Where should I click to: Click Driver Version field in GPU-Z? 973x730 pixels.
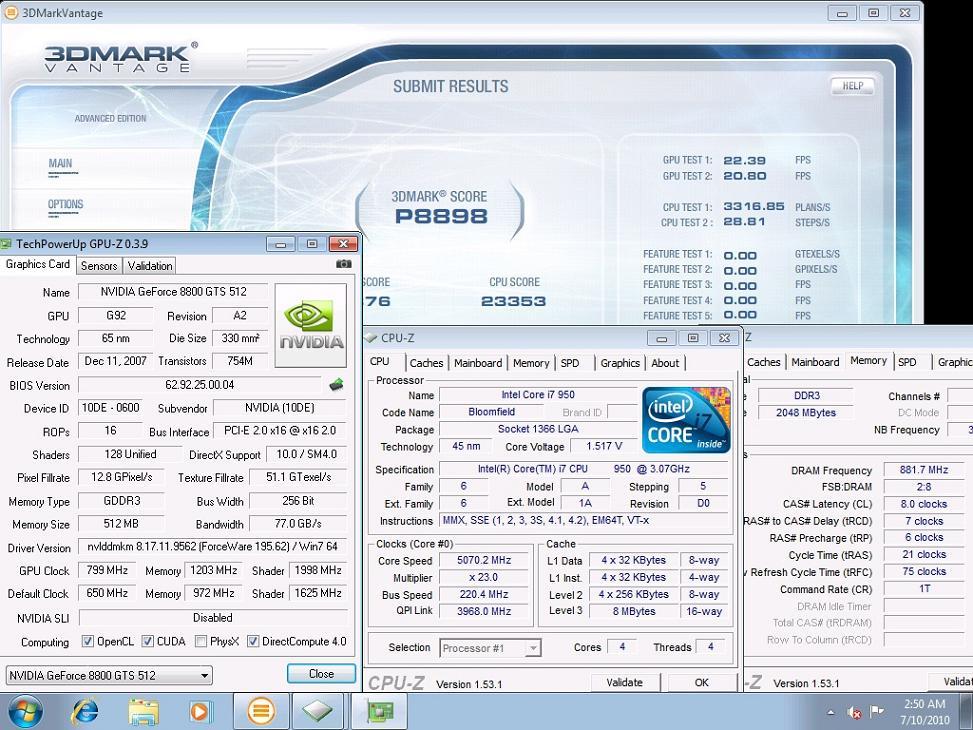(212, 547)
